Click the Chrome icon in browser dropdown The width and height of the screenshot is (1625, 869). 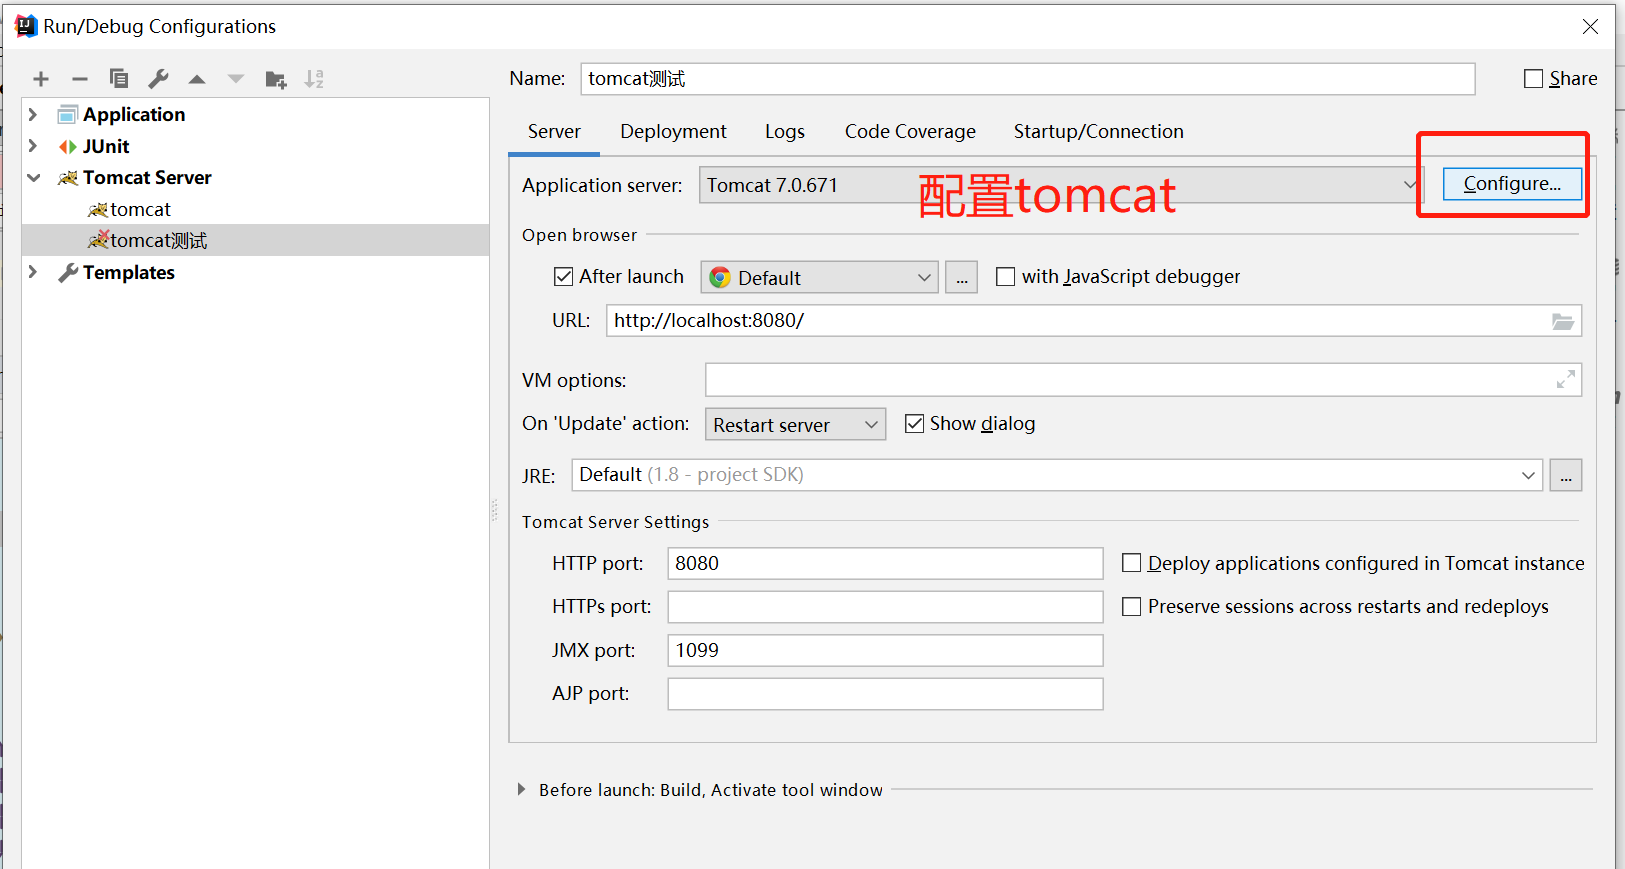pyautogui.click(x=720, y=277)
